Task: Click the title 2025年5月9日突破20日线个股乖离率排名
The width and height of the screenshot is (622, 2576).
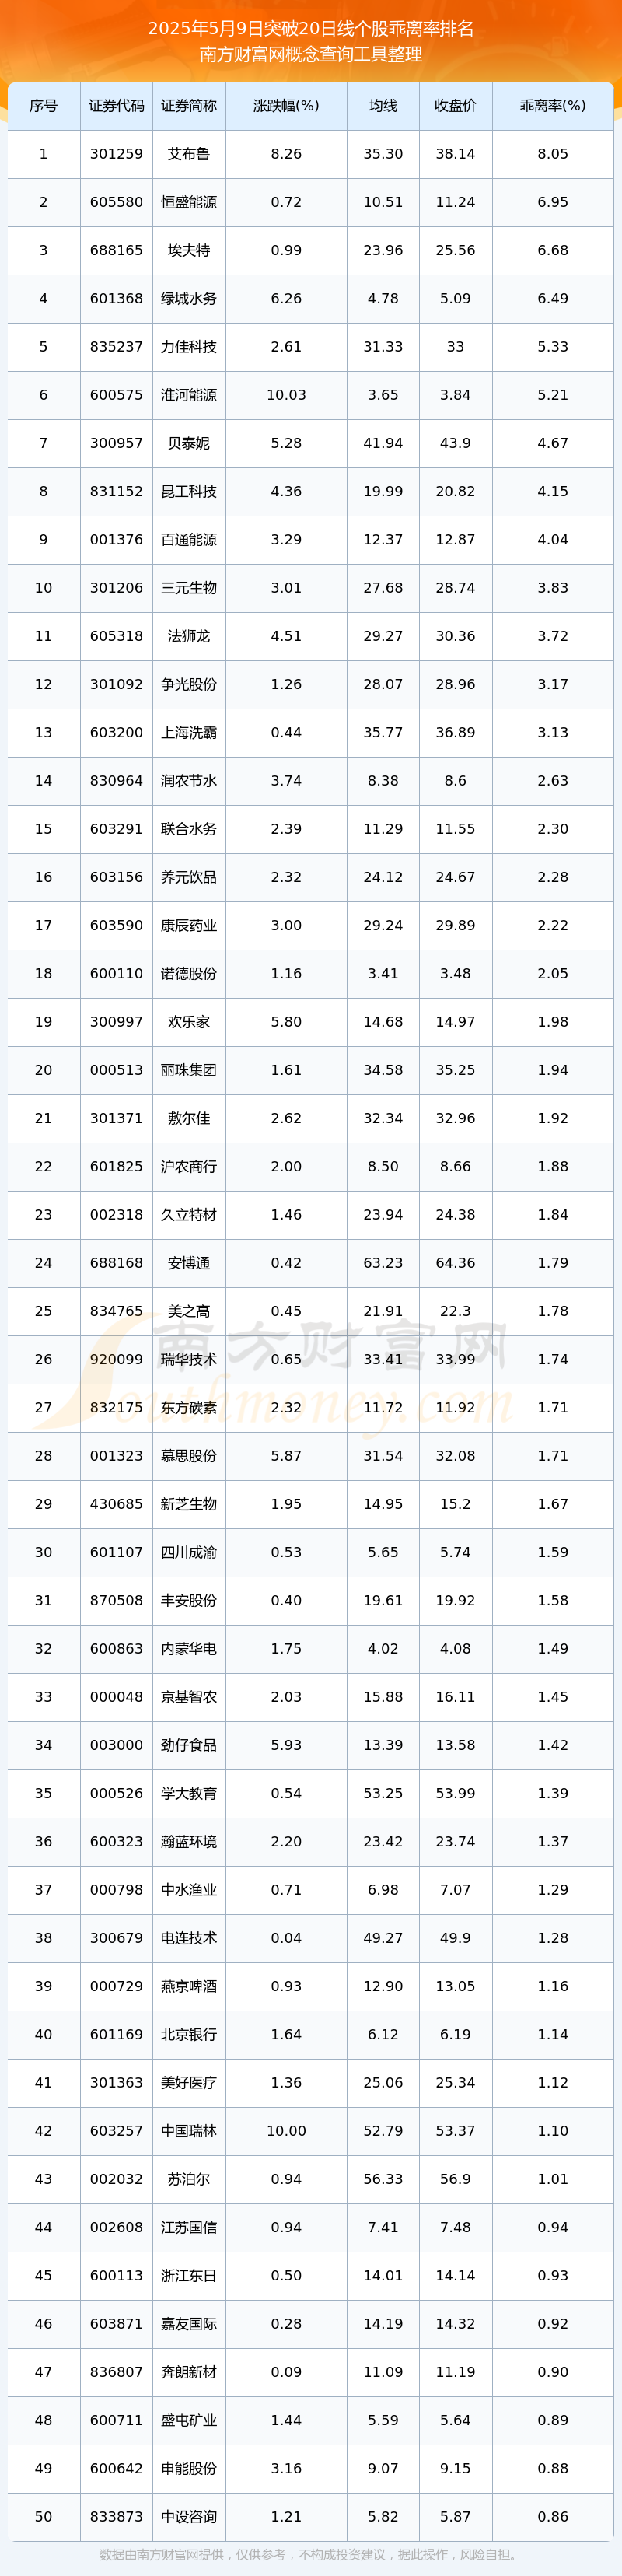Action: point(311,28)
